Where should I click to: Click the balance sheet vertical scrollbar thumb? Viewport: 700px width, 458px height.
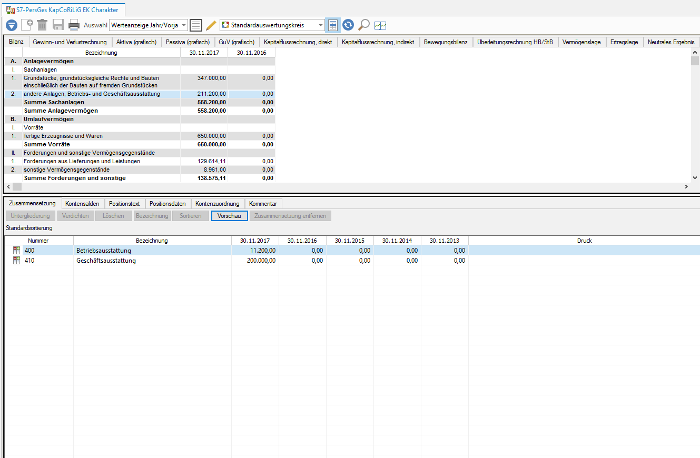[694, 60]
